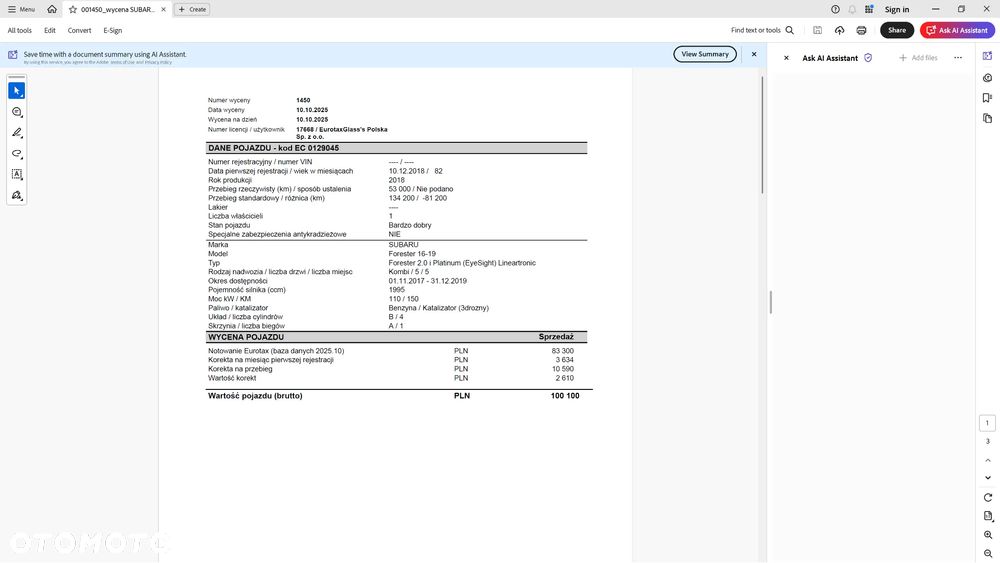The height and width of the screenshot is (563, 1000).
Task: Select the Fill and sign tool
Action: coord(17,195)
